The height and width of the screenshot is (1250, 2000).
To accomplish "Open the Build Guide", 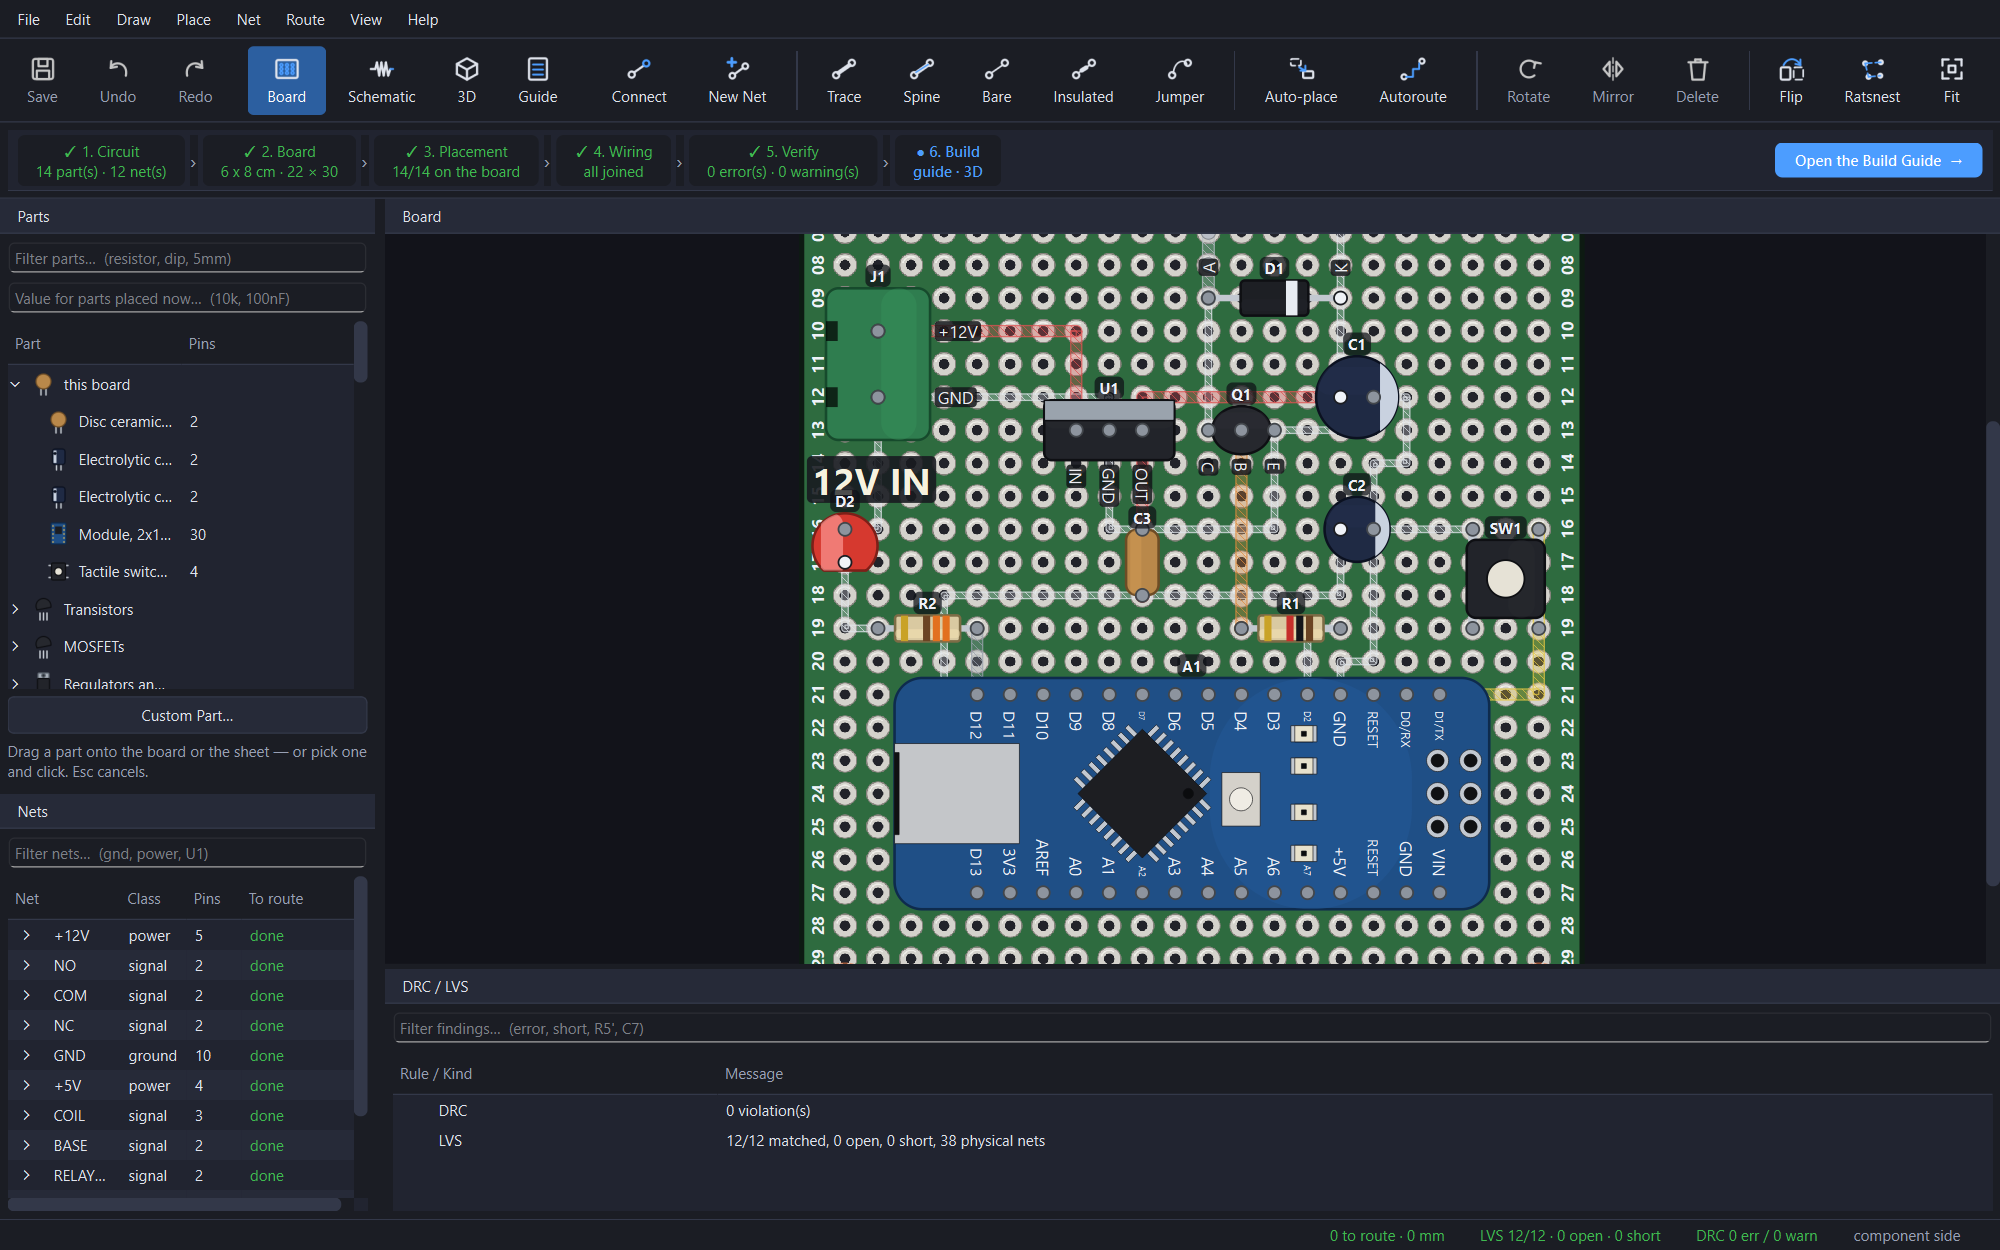I will tap(1878, 160).
